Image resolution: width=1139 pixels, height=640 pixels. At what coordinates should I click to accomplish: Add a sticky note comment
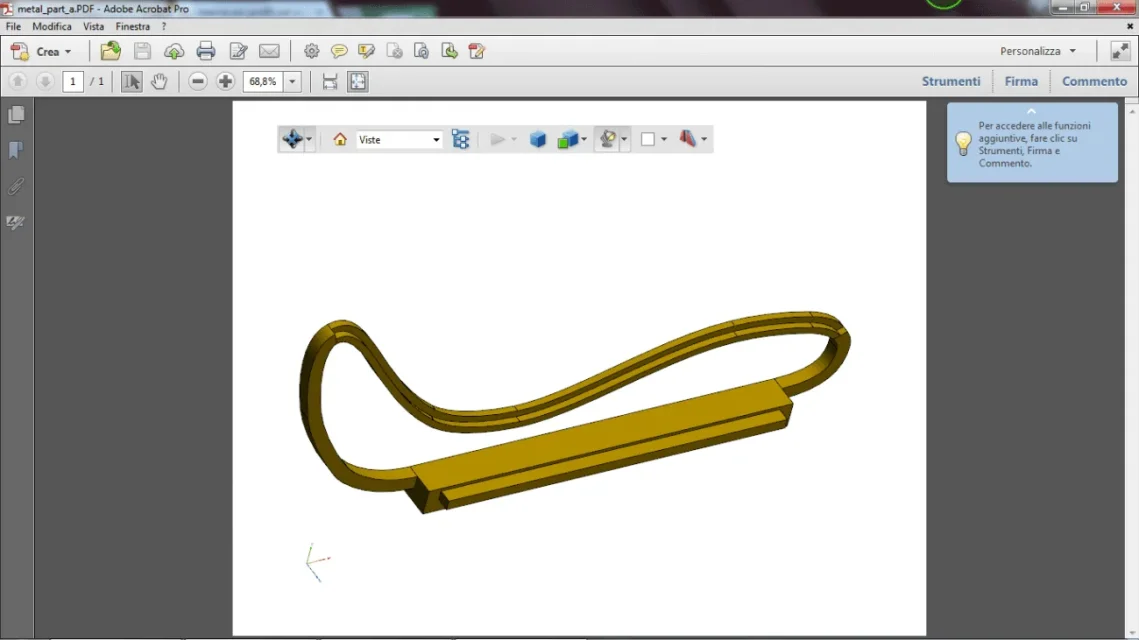click(x=339, y=51)
